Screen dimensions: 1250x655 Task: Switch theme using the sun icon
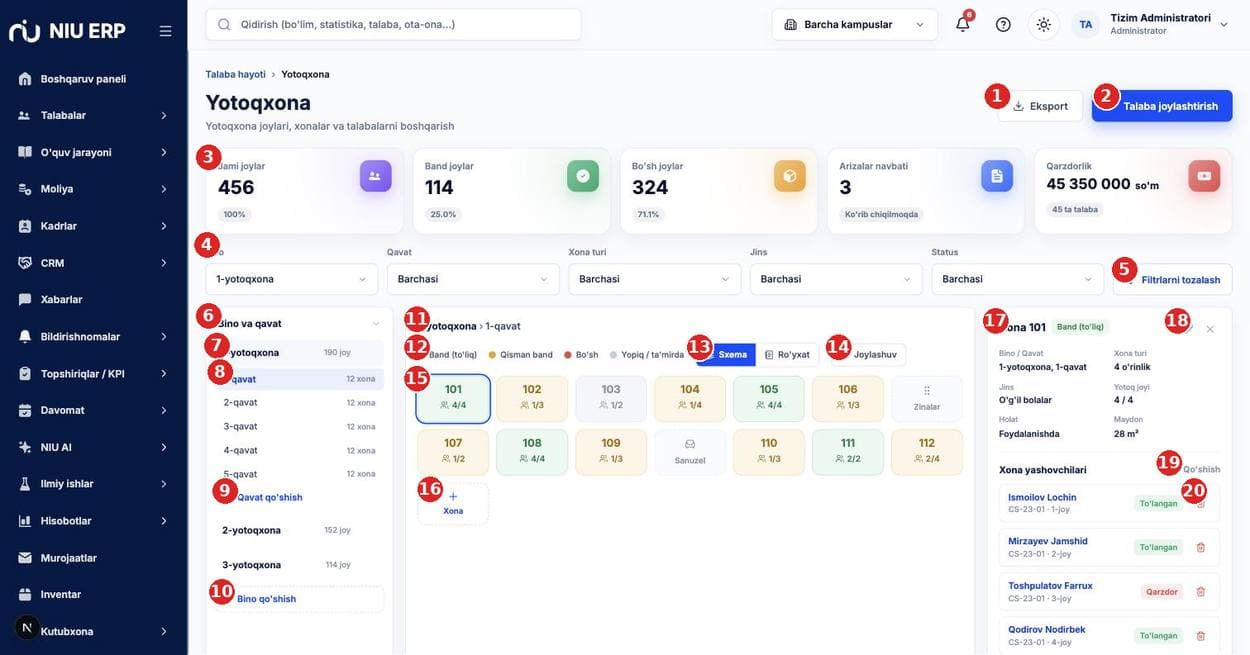[x=1044, y=25]
